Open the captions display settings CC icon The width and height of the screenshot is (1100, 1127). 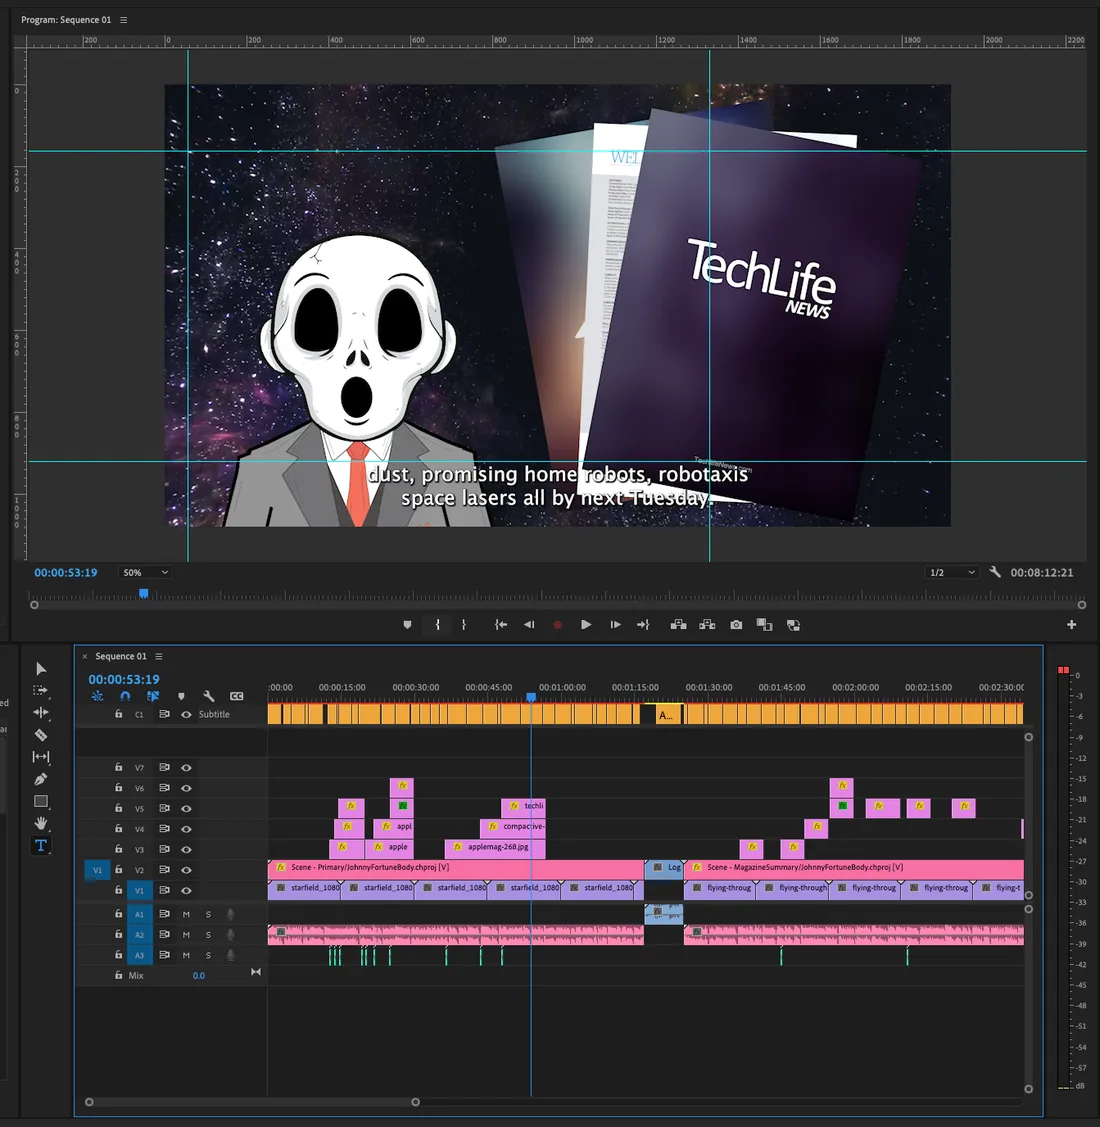(237, 696)
